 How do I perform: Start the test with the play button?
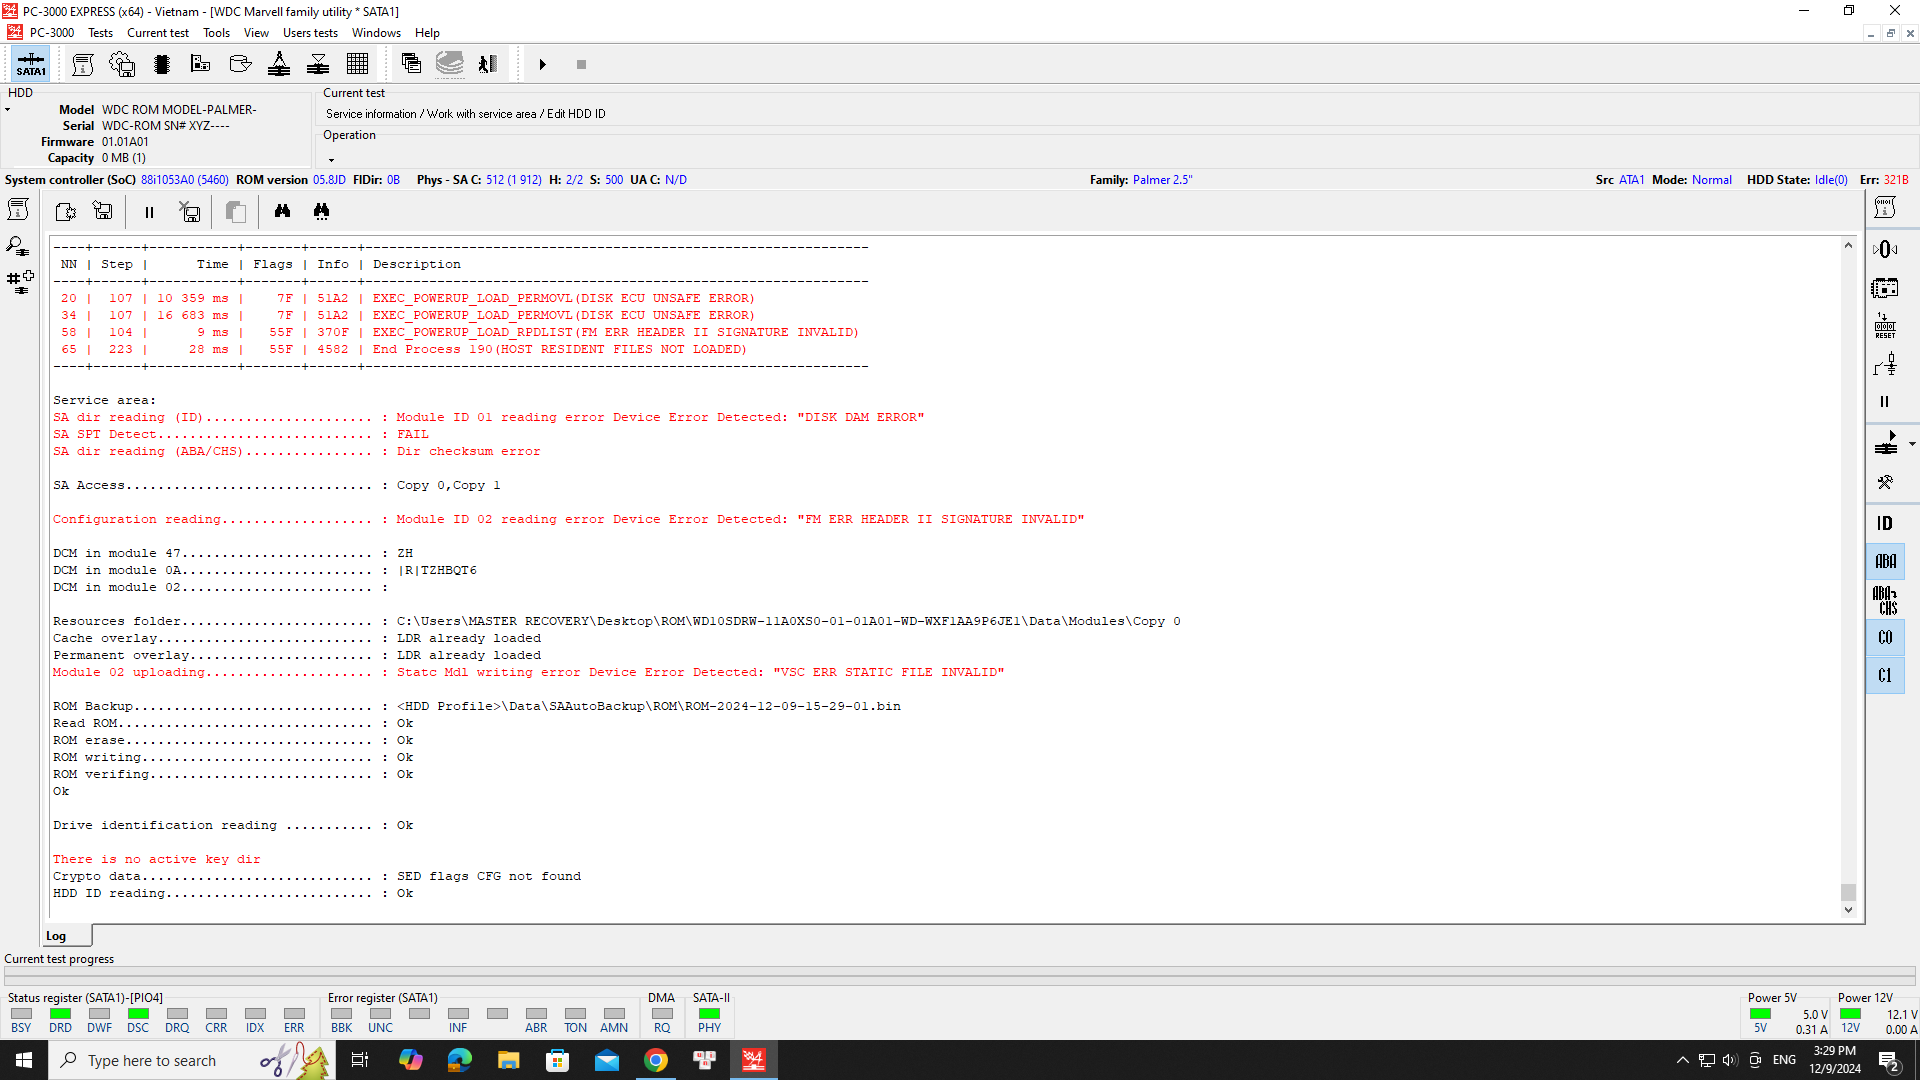click(x=542, y=64)
